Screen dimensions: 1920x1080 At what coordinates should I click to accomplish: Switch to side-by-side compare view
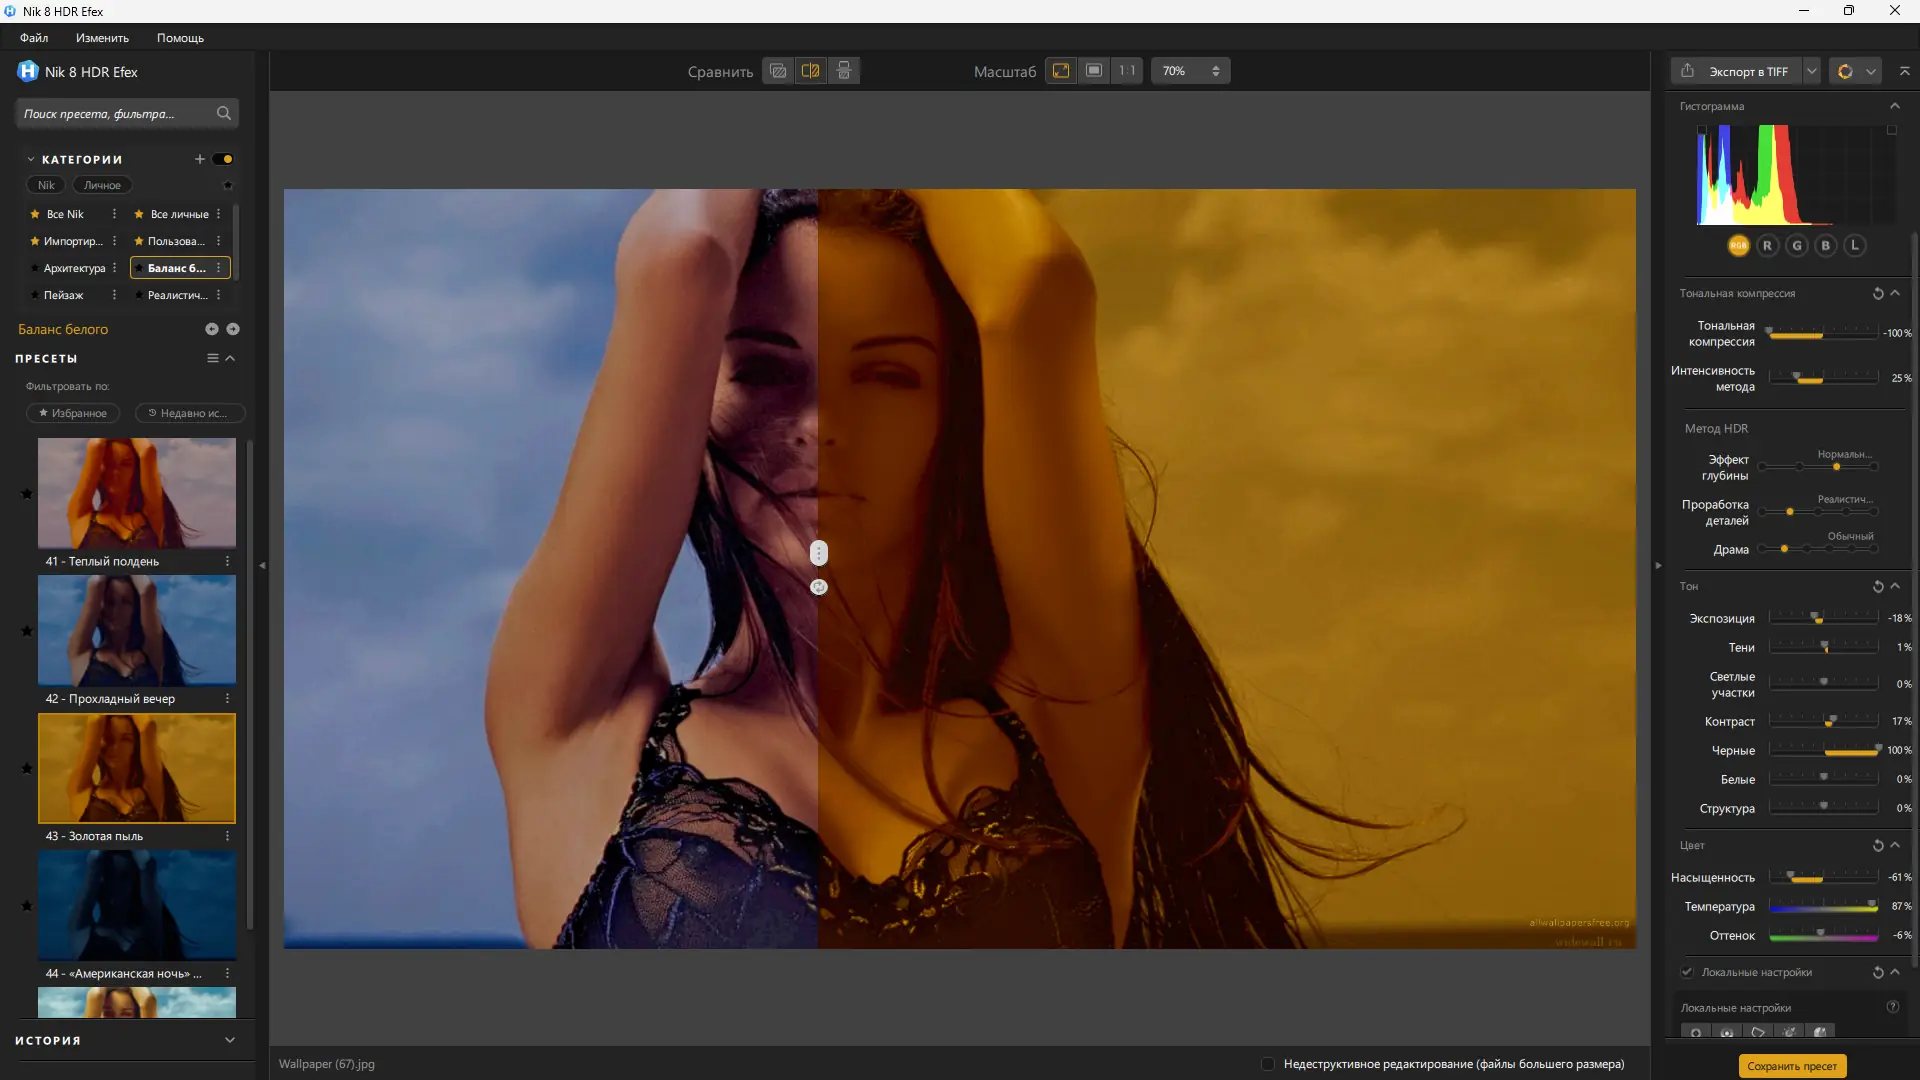point(844,71)
